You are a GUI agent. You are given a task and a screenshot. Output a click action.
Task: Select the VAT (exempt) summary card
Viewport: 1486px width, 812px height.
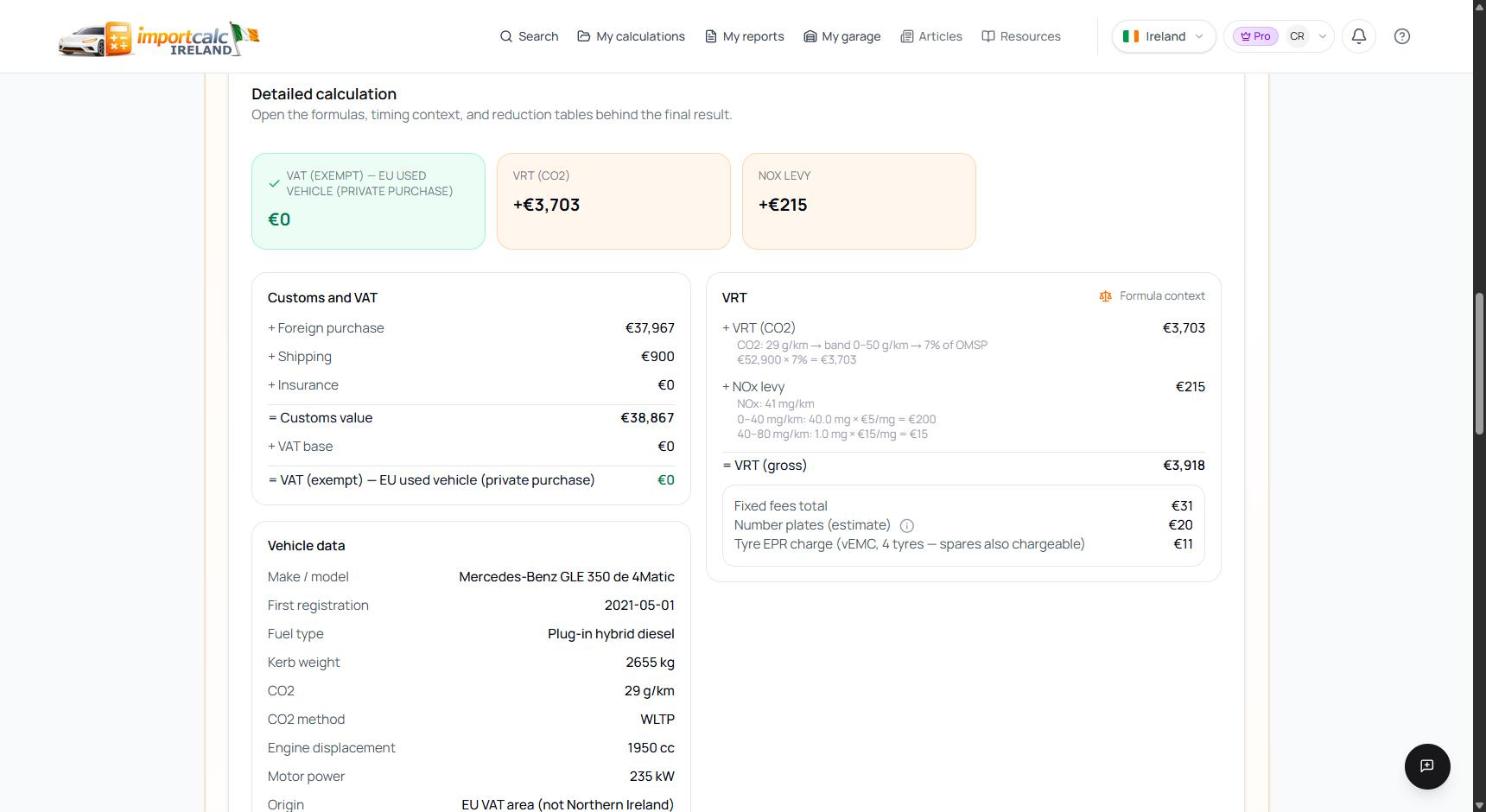[368, 201]
